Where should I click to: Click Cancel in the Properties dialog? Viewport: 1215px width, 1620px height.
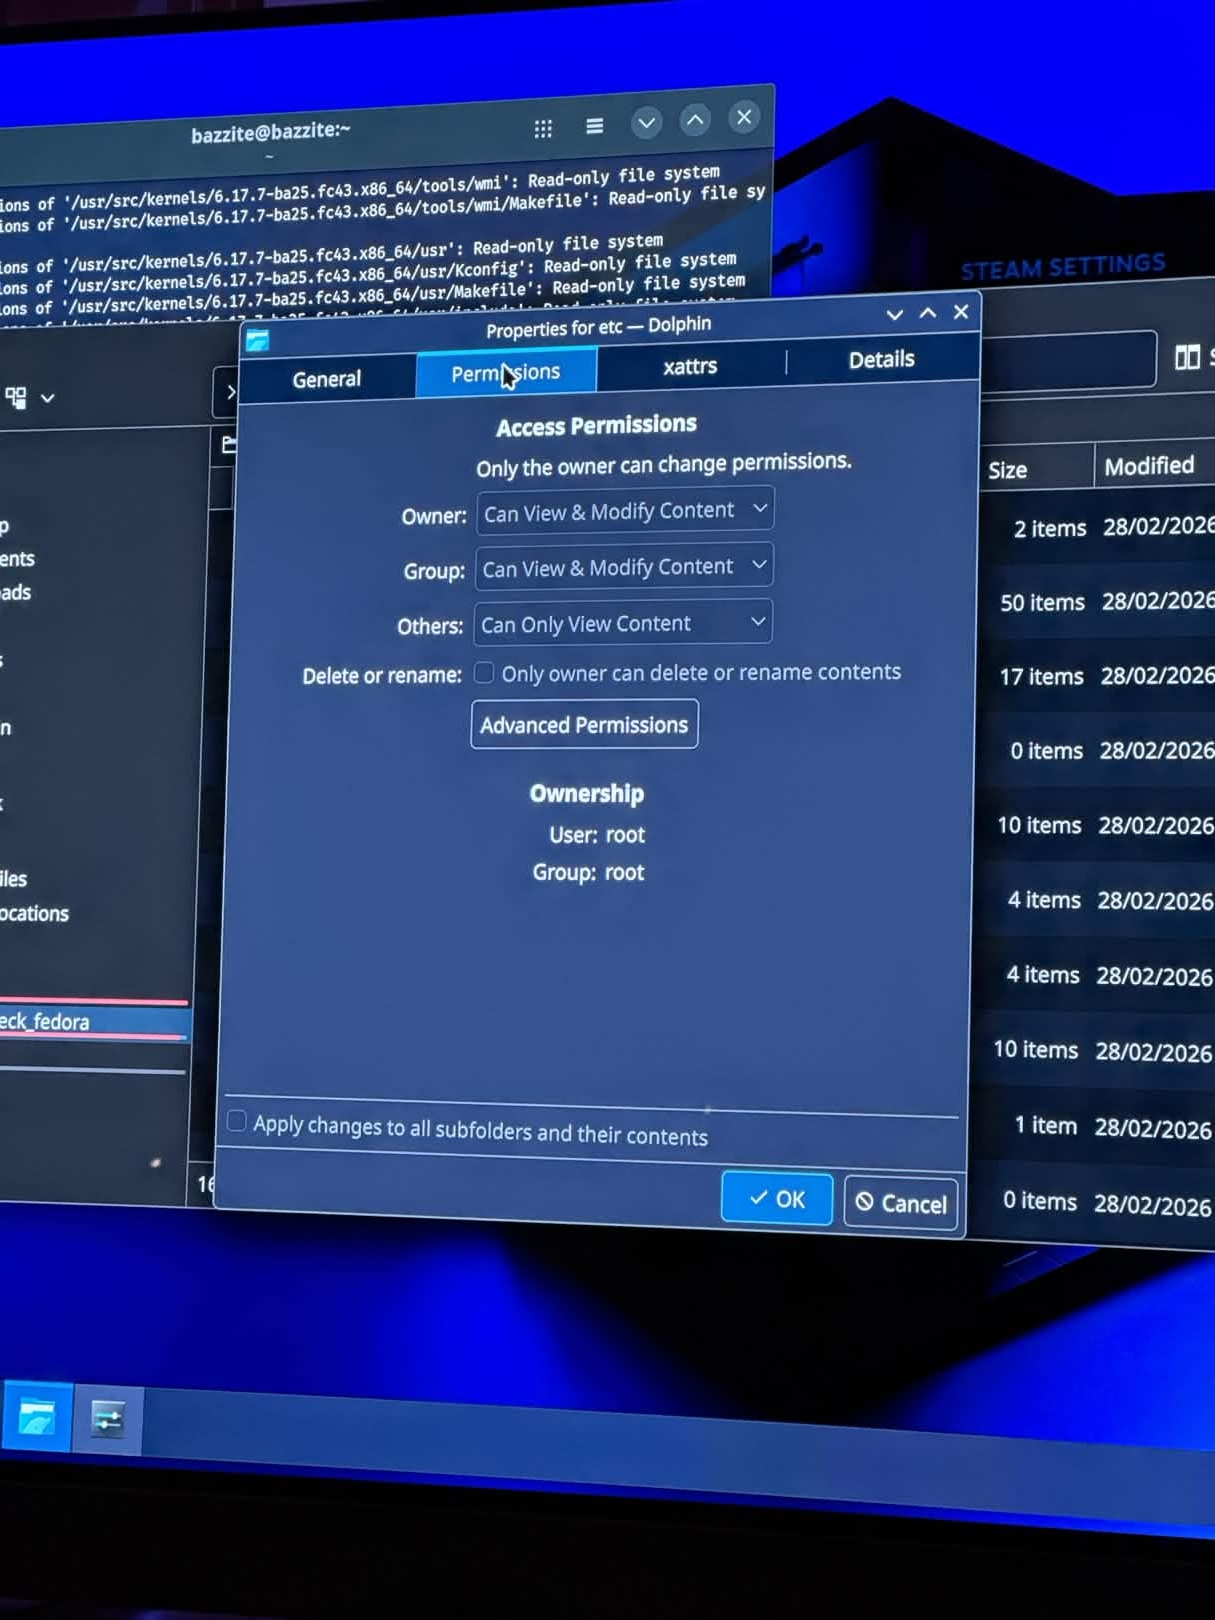click(901, 1202)
